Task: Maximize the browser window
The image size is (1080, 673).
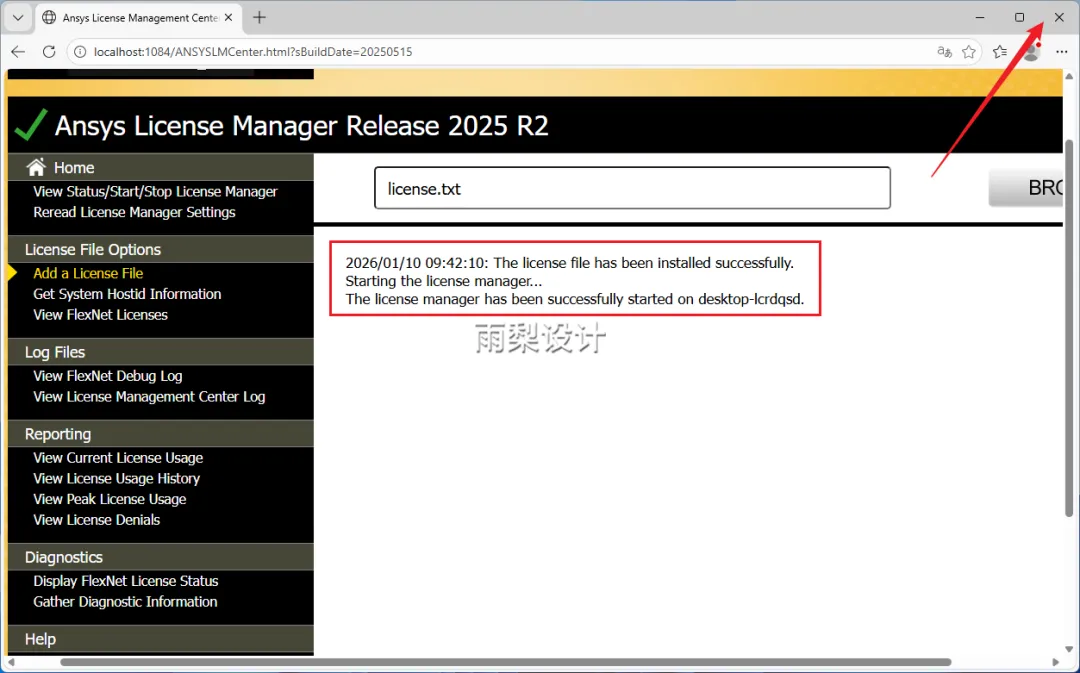Action: tap(1019, 18)
